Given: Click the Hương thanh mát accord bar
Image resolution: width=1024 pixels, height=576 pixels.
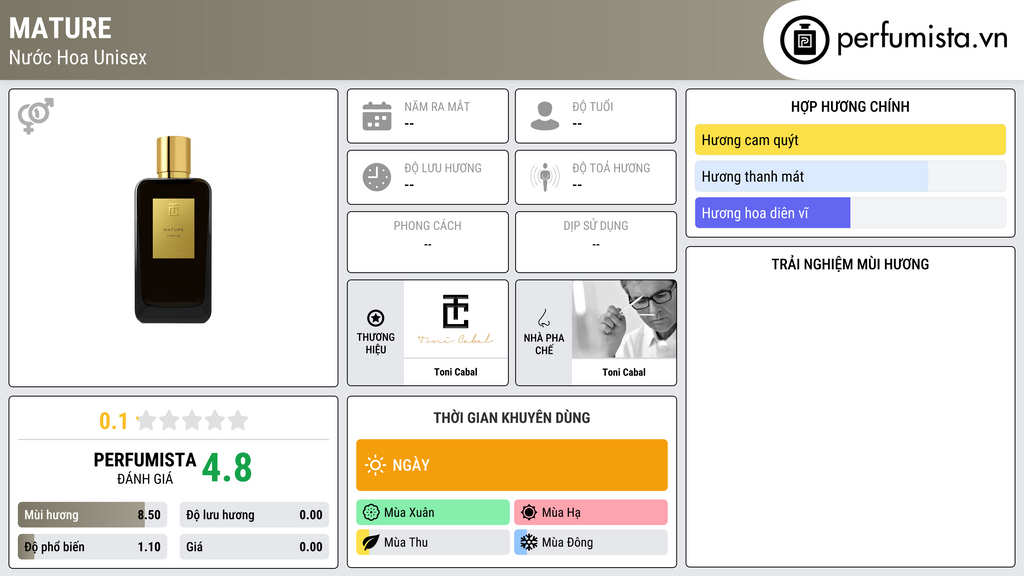Looking at the screenshot, I should [x=850, y=176].
